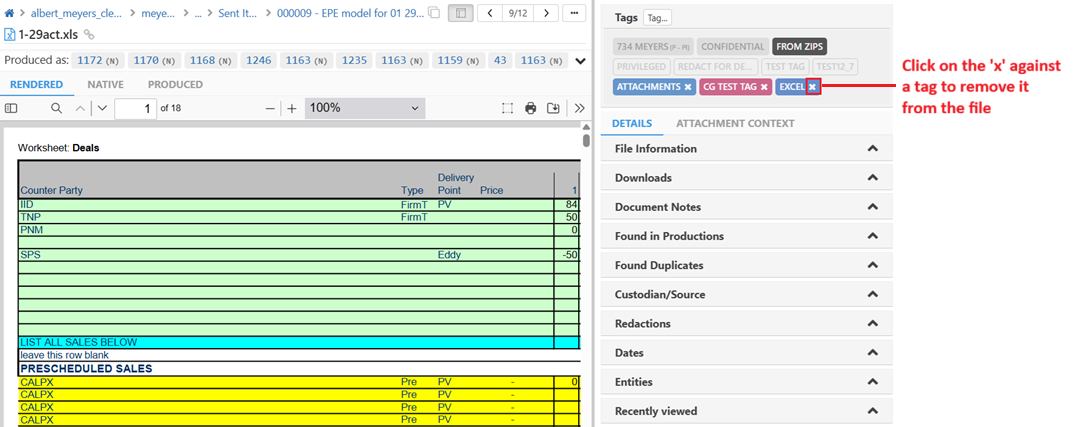Download the document from viewer toolbar
Image resolution: width=1076 pixels, height=427 pixels.
click(x=553, y=108)
